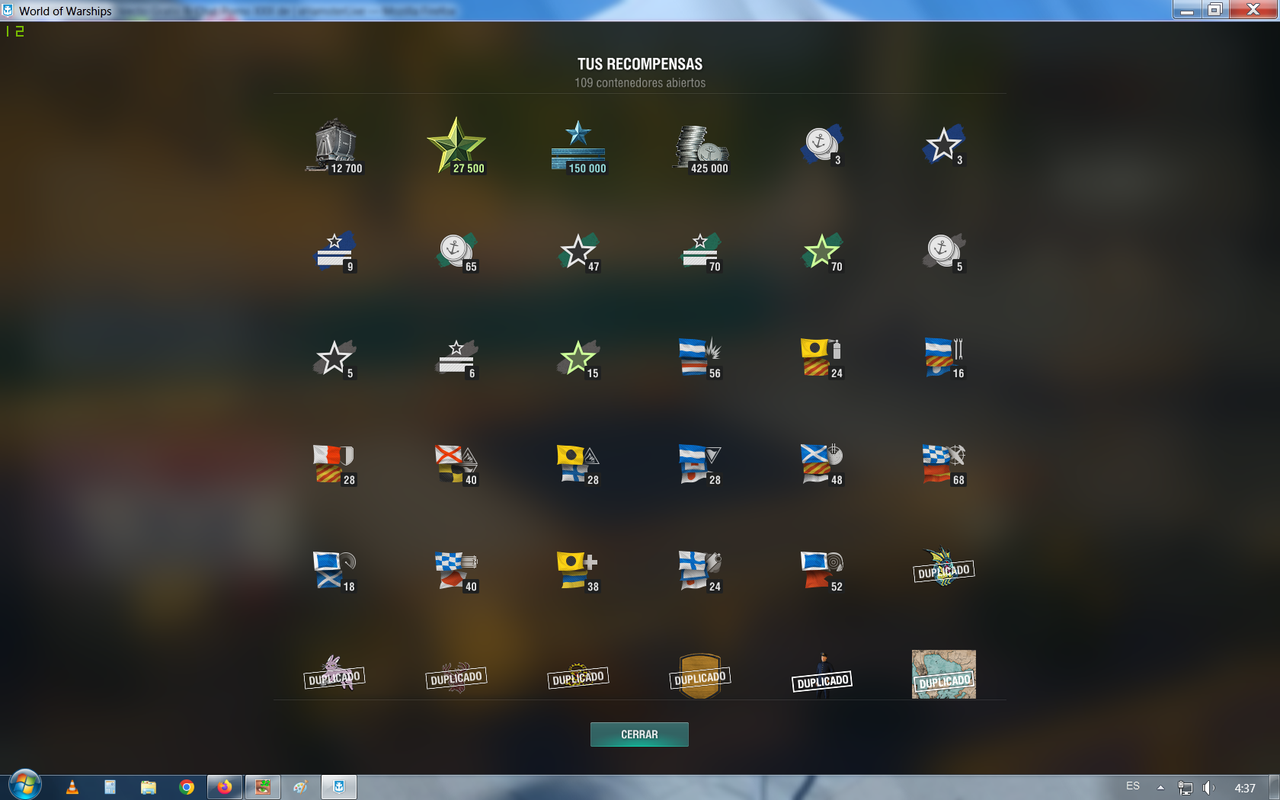Click the gray striped star bonus with 6
The height and width of the screenshot is (800, 1280).
tap(457, 358)
